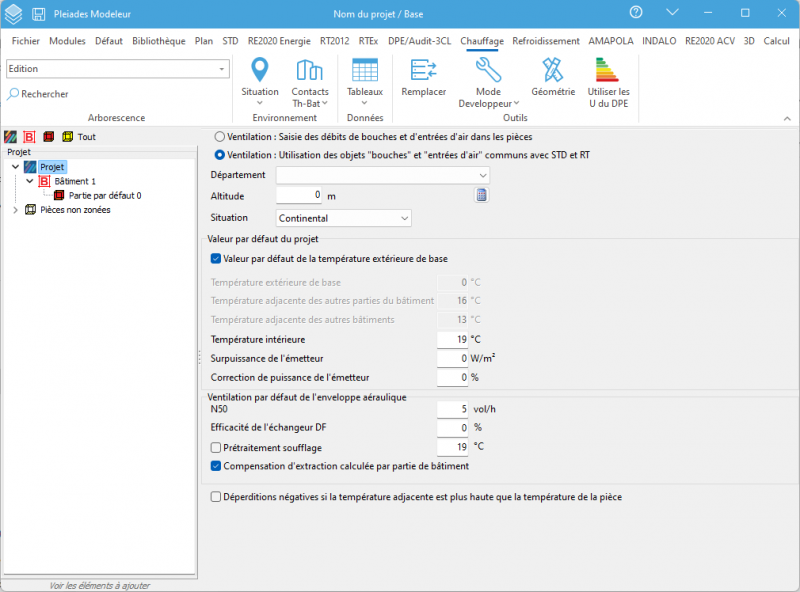Switch to the RE2020 Energie tab
The image size is (800, 592).
click(x=279, y=41)
